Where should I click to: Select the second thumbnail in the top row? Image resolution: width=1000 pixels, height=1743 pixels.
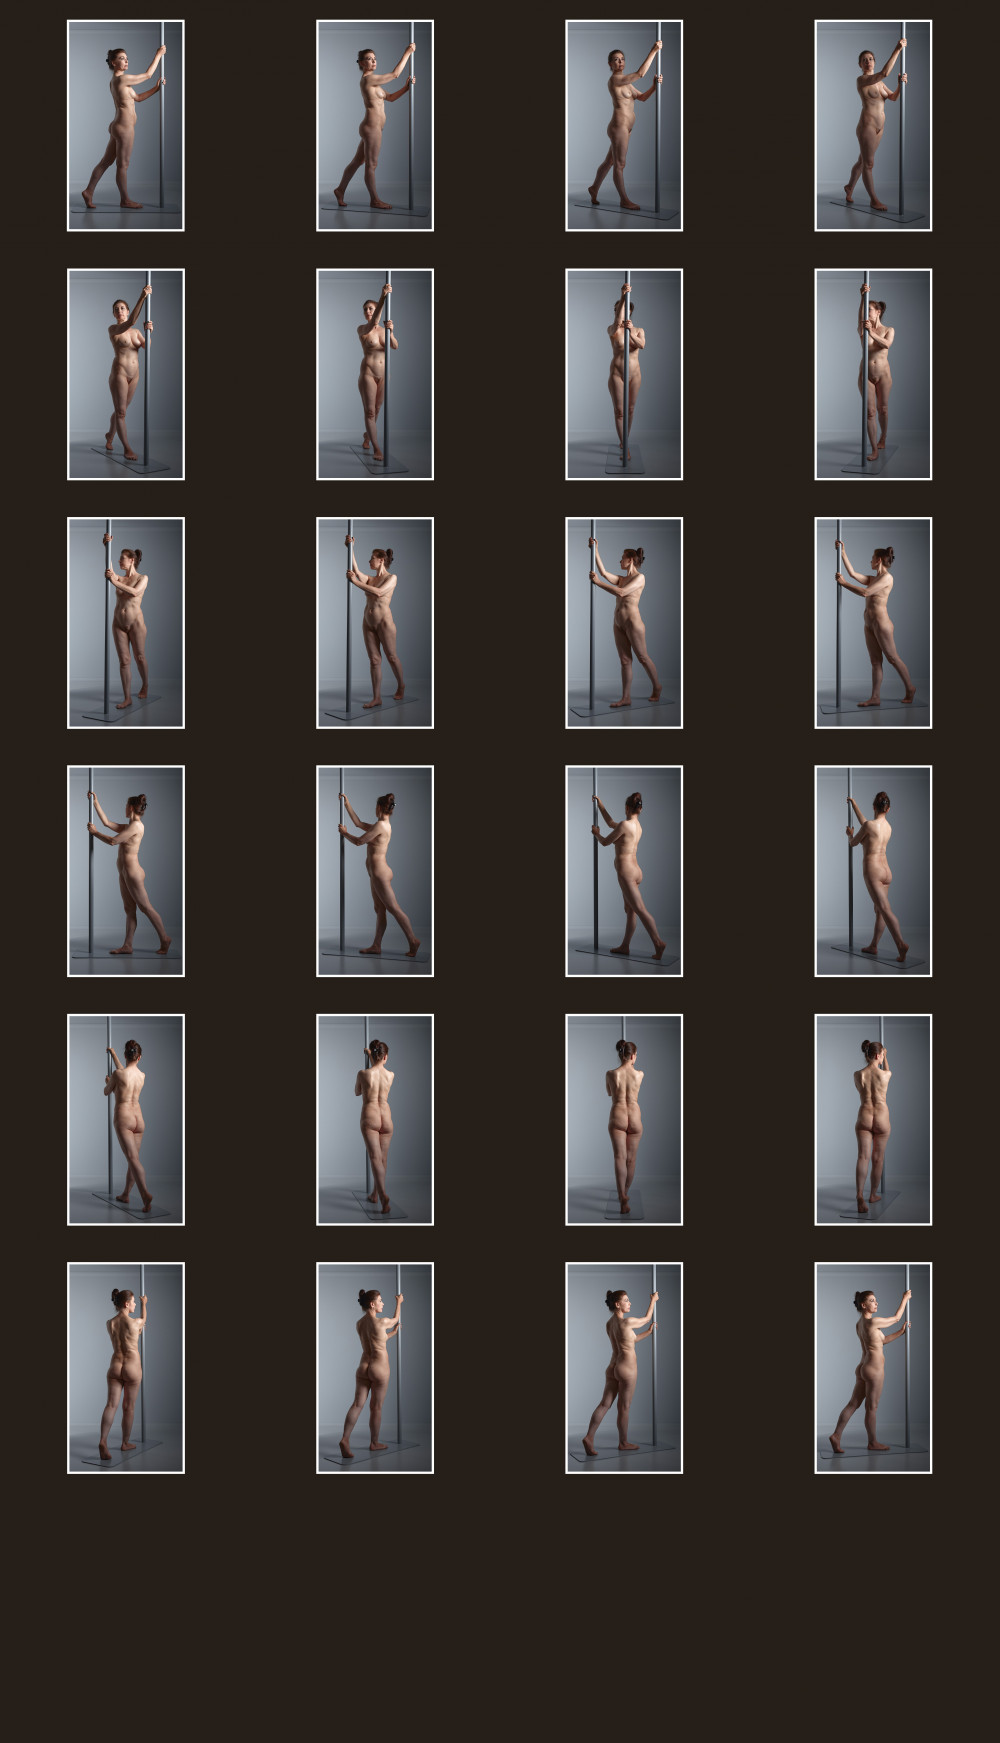pyautogui.click(x=375, y=126)
